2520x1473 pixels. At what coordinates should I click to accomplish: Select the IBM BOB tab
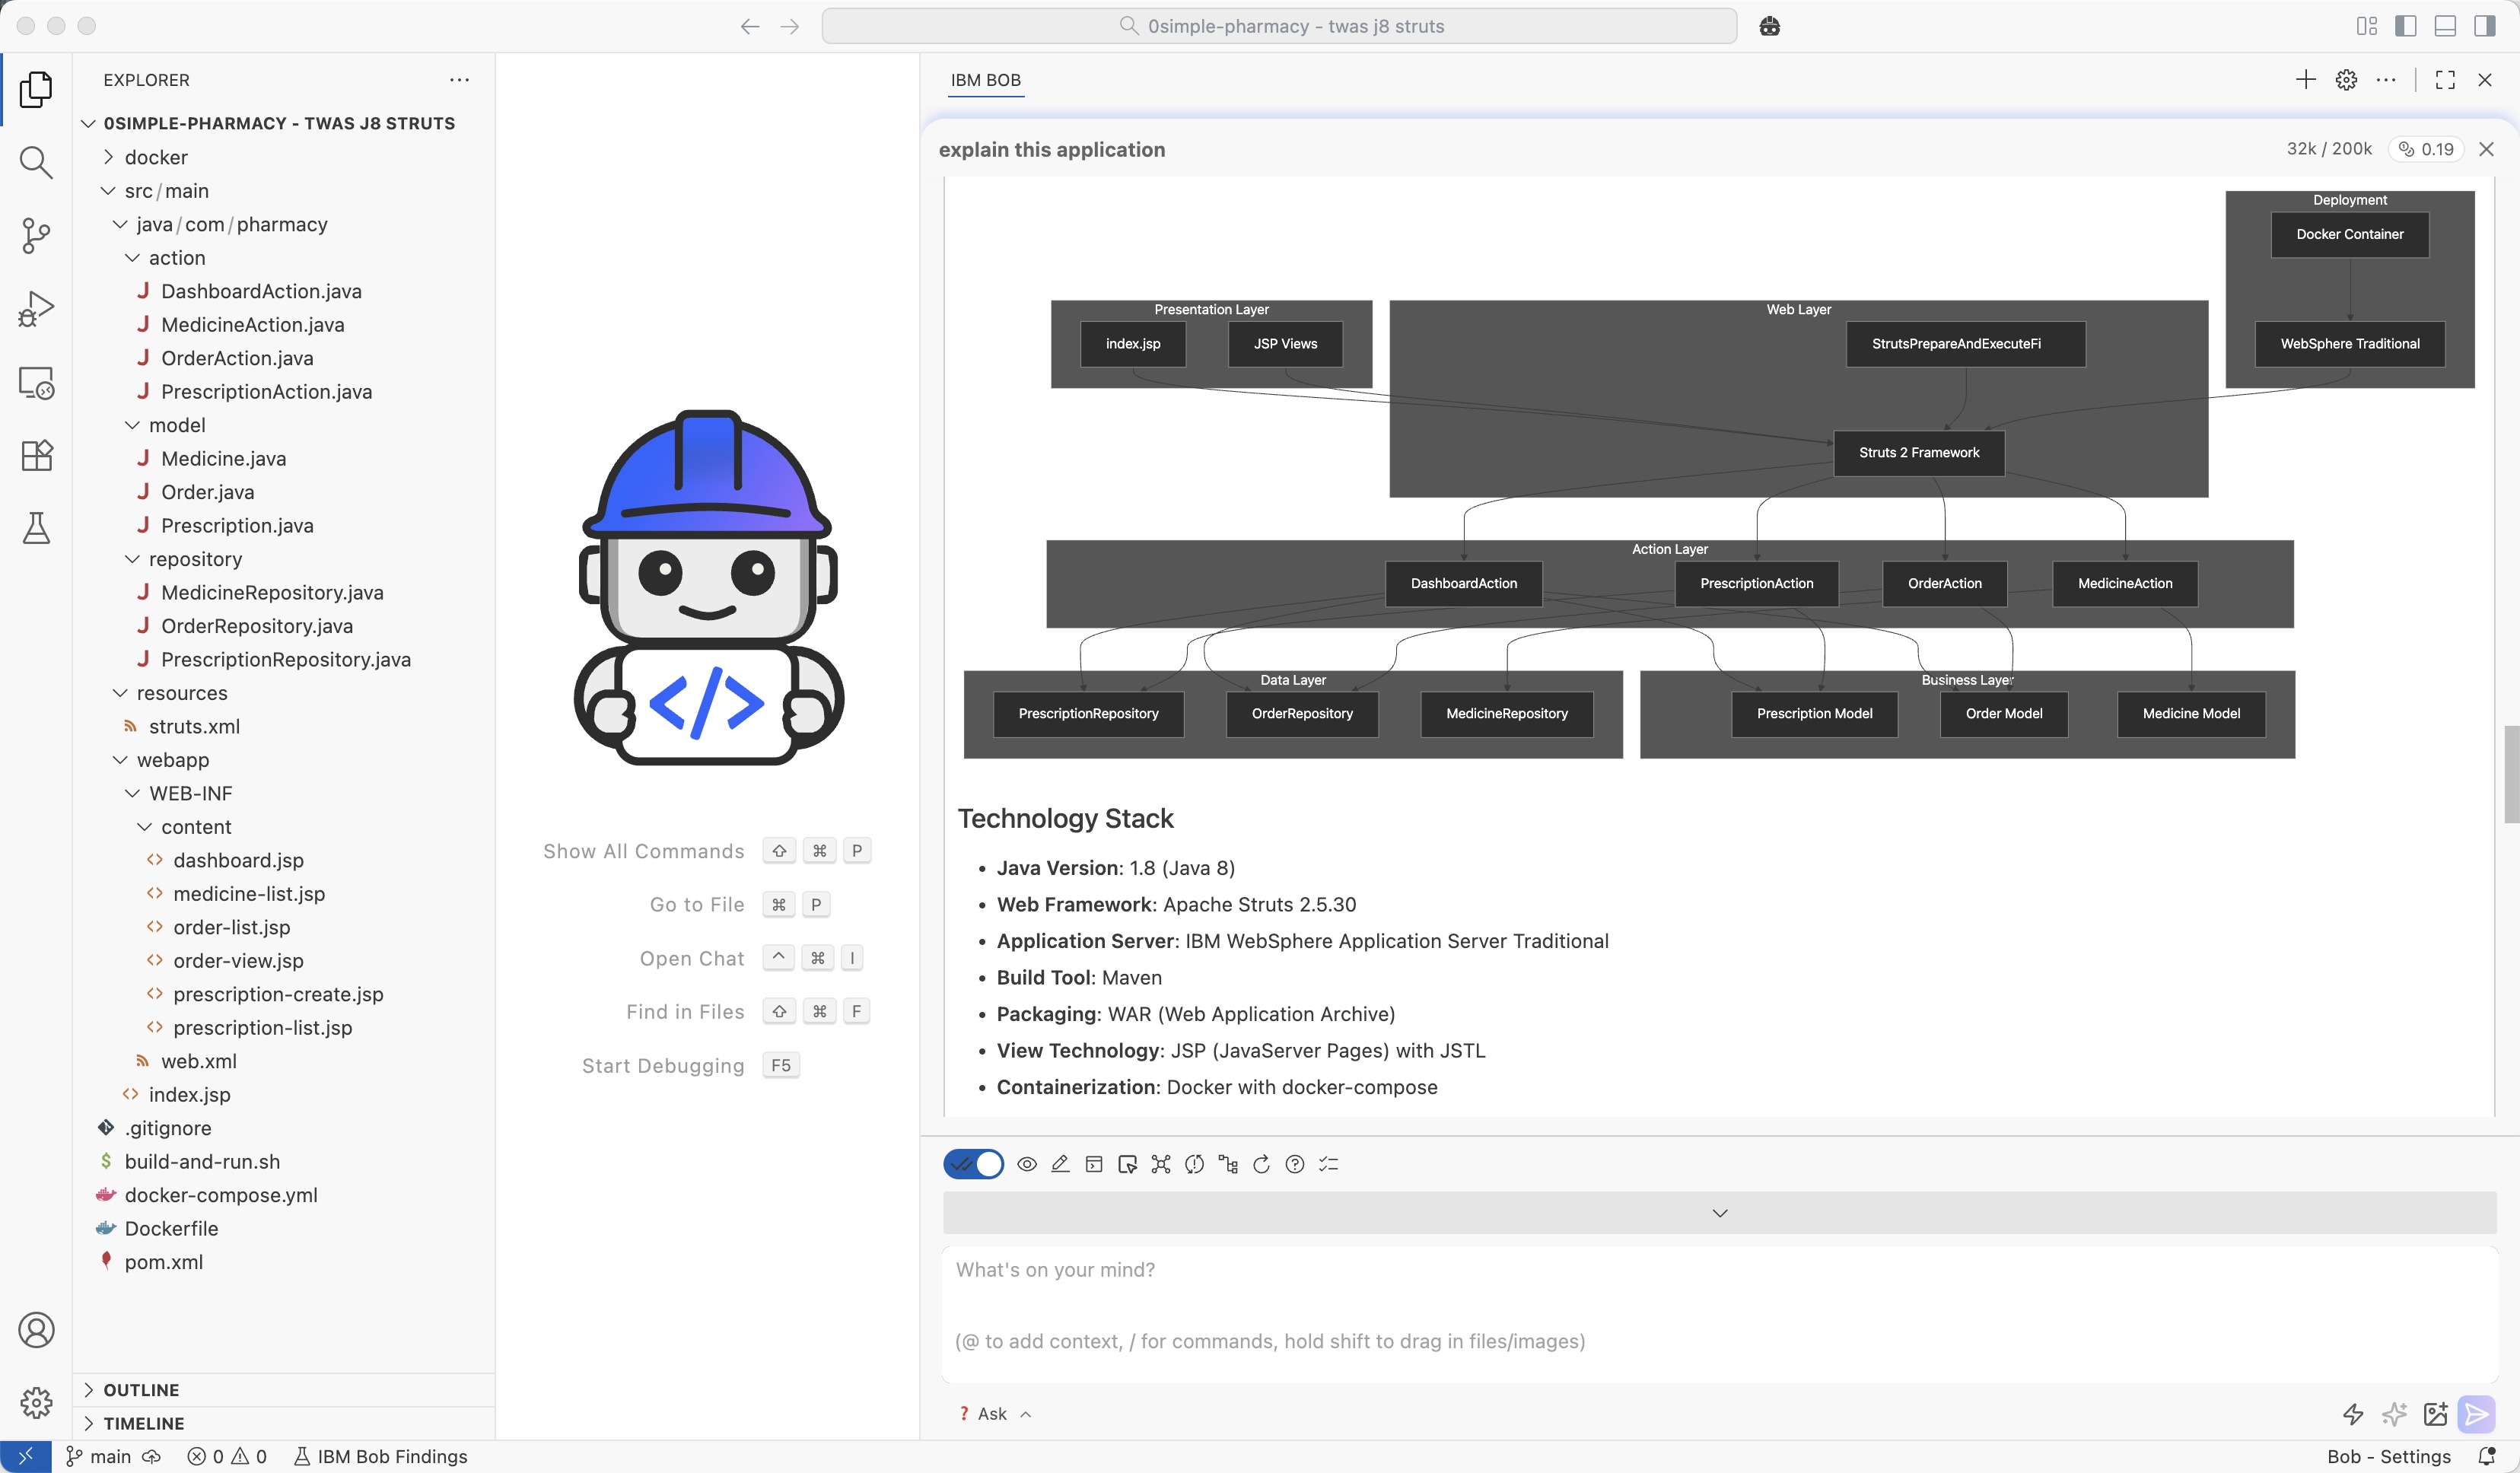tap(985, 80)
